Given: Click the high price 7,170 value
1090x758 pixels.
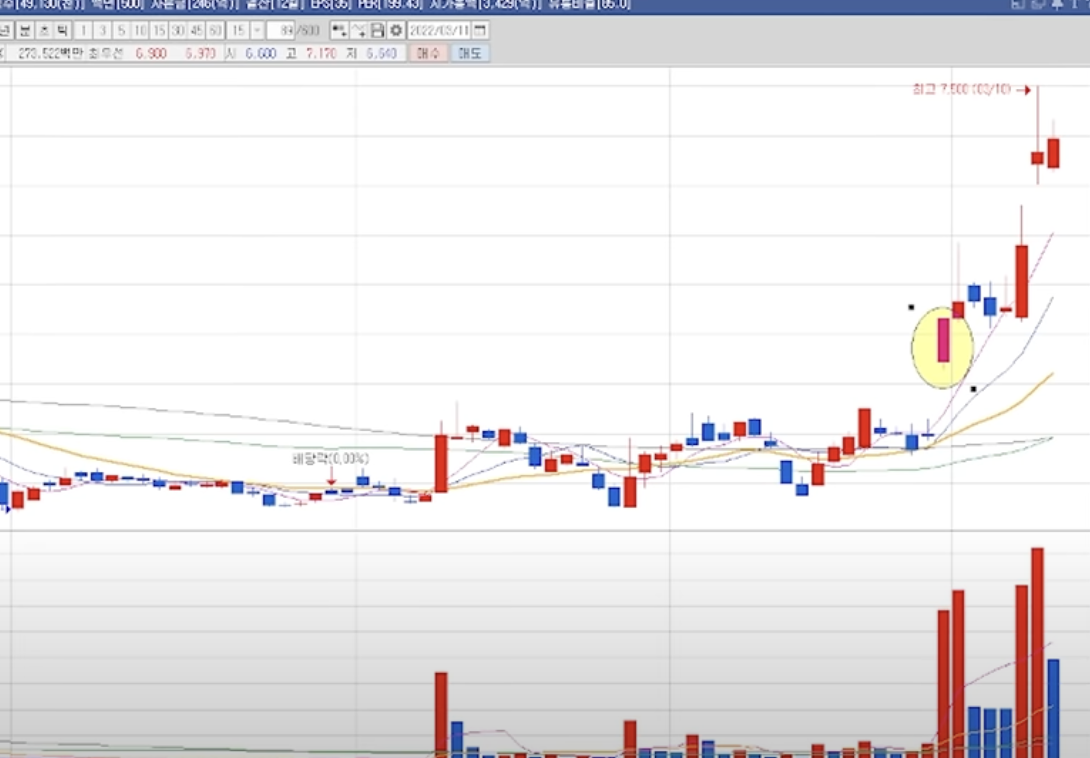Looking at the screenshot, I should 321,54.
